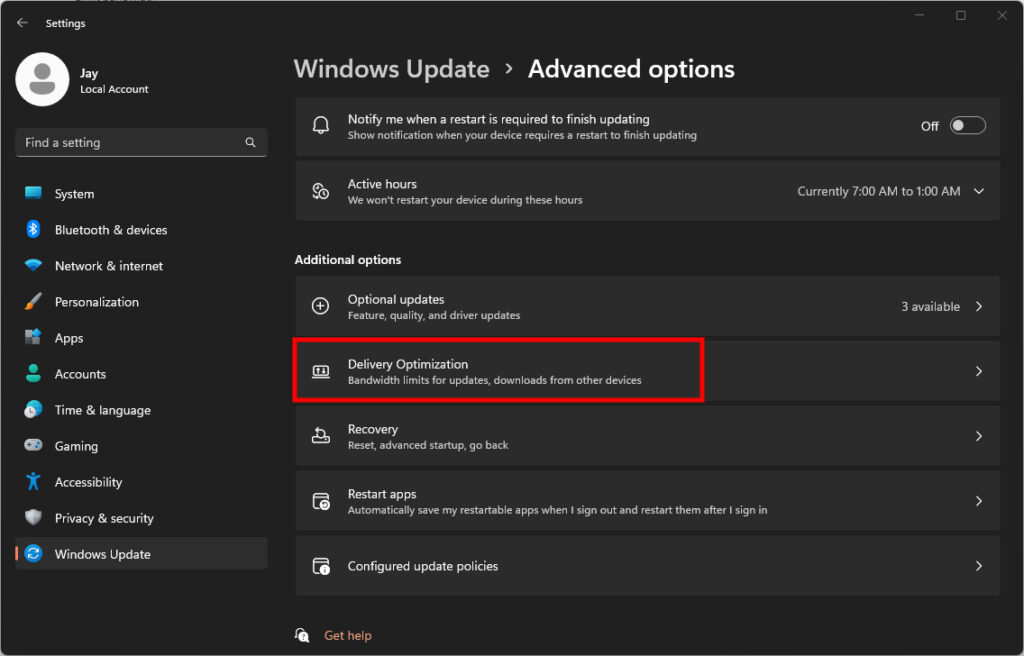Click the Find a setting search field
Image resolution: width=1024 pixels, height=656 pixels.
140,142
